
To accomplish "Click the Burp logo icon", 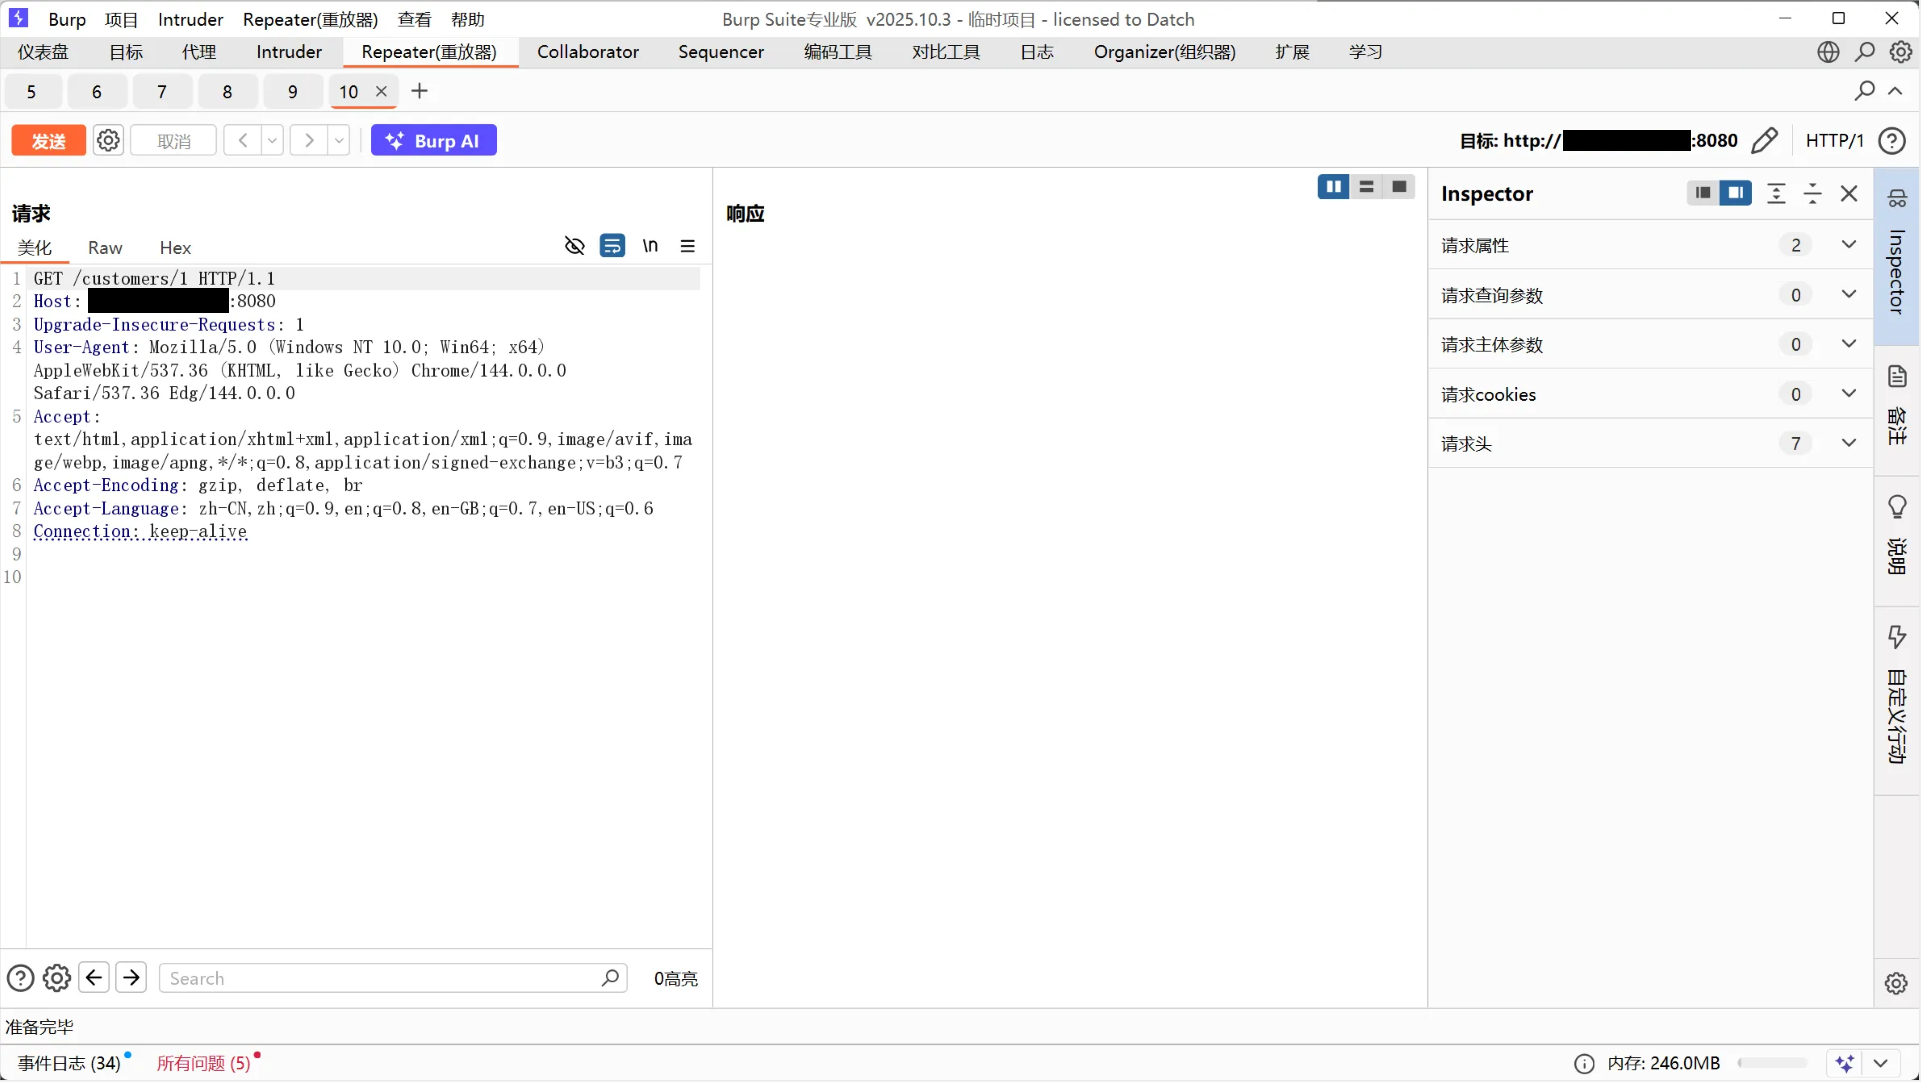I will (18, 18).
